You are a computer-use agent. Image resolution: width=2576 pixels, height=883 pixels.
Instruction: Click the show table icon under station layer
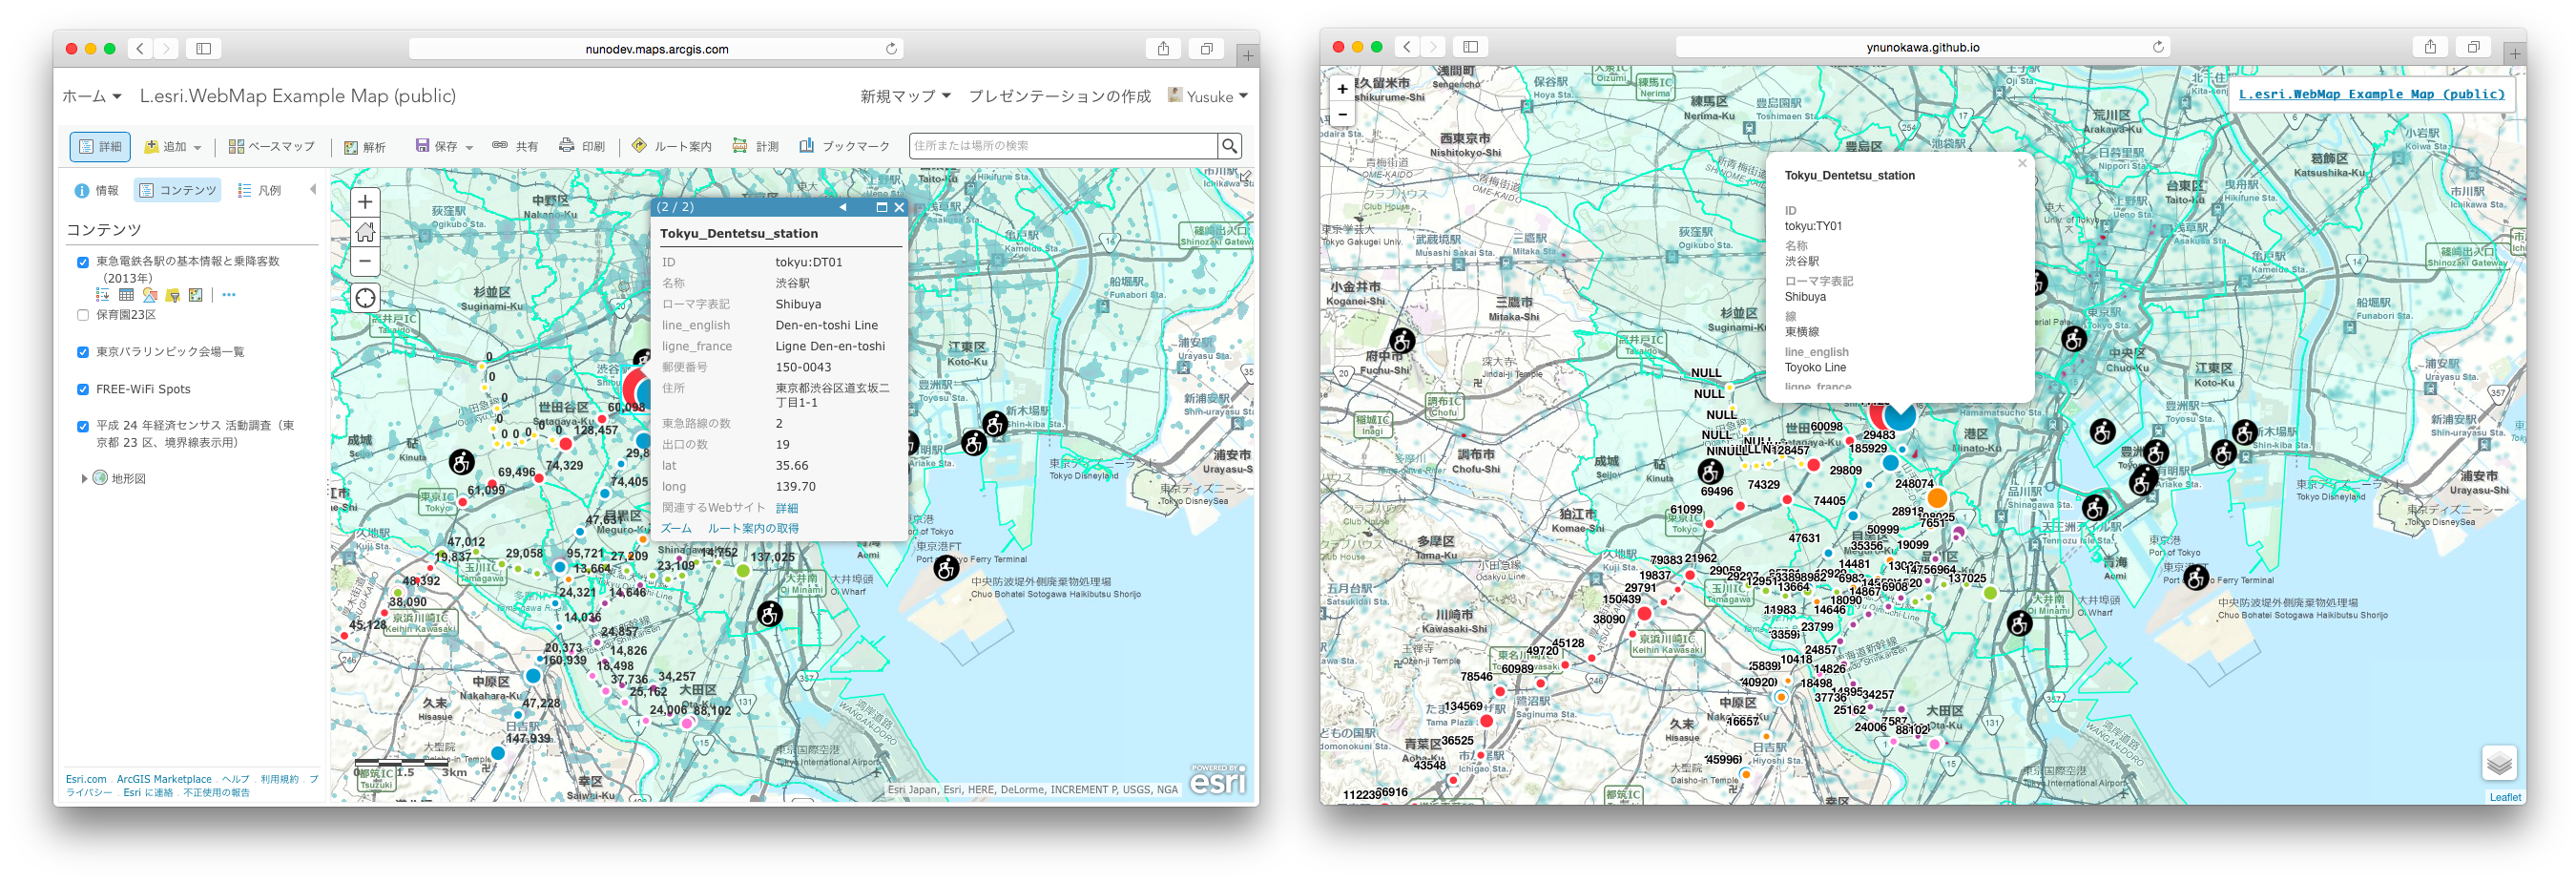(126, 295)
